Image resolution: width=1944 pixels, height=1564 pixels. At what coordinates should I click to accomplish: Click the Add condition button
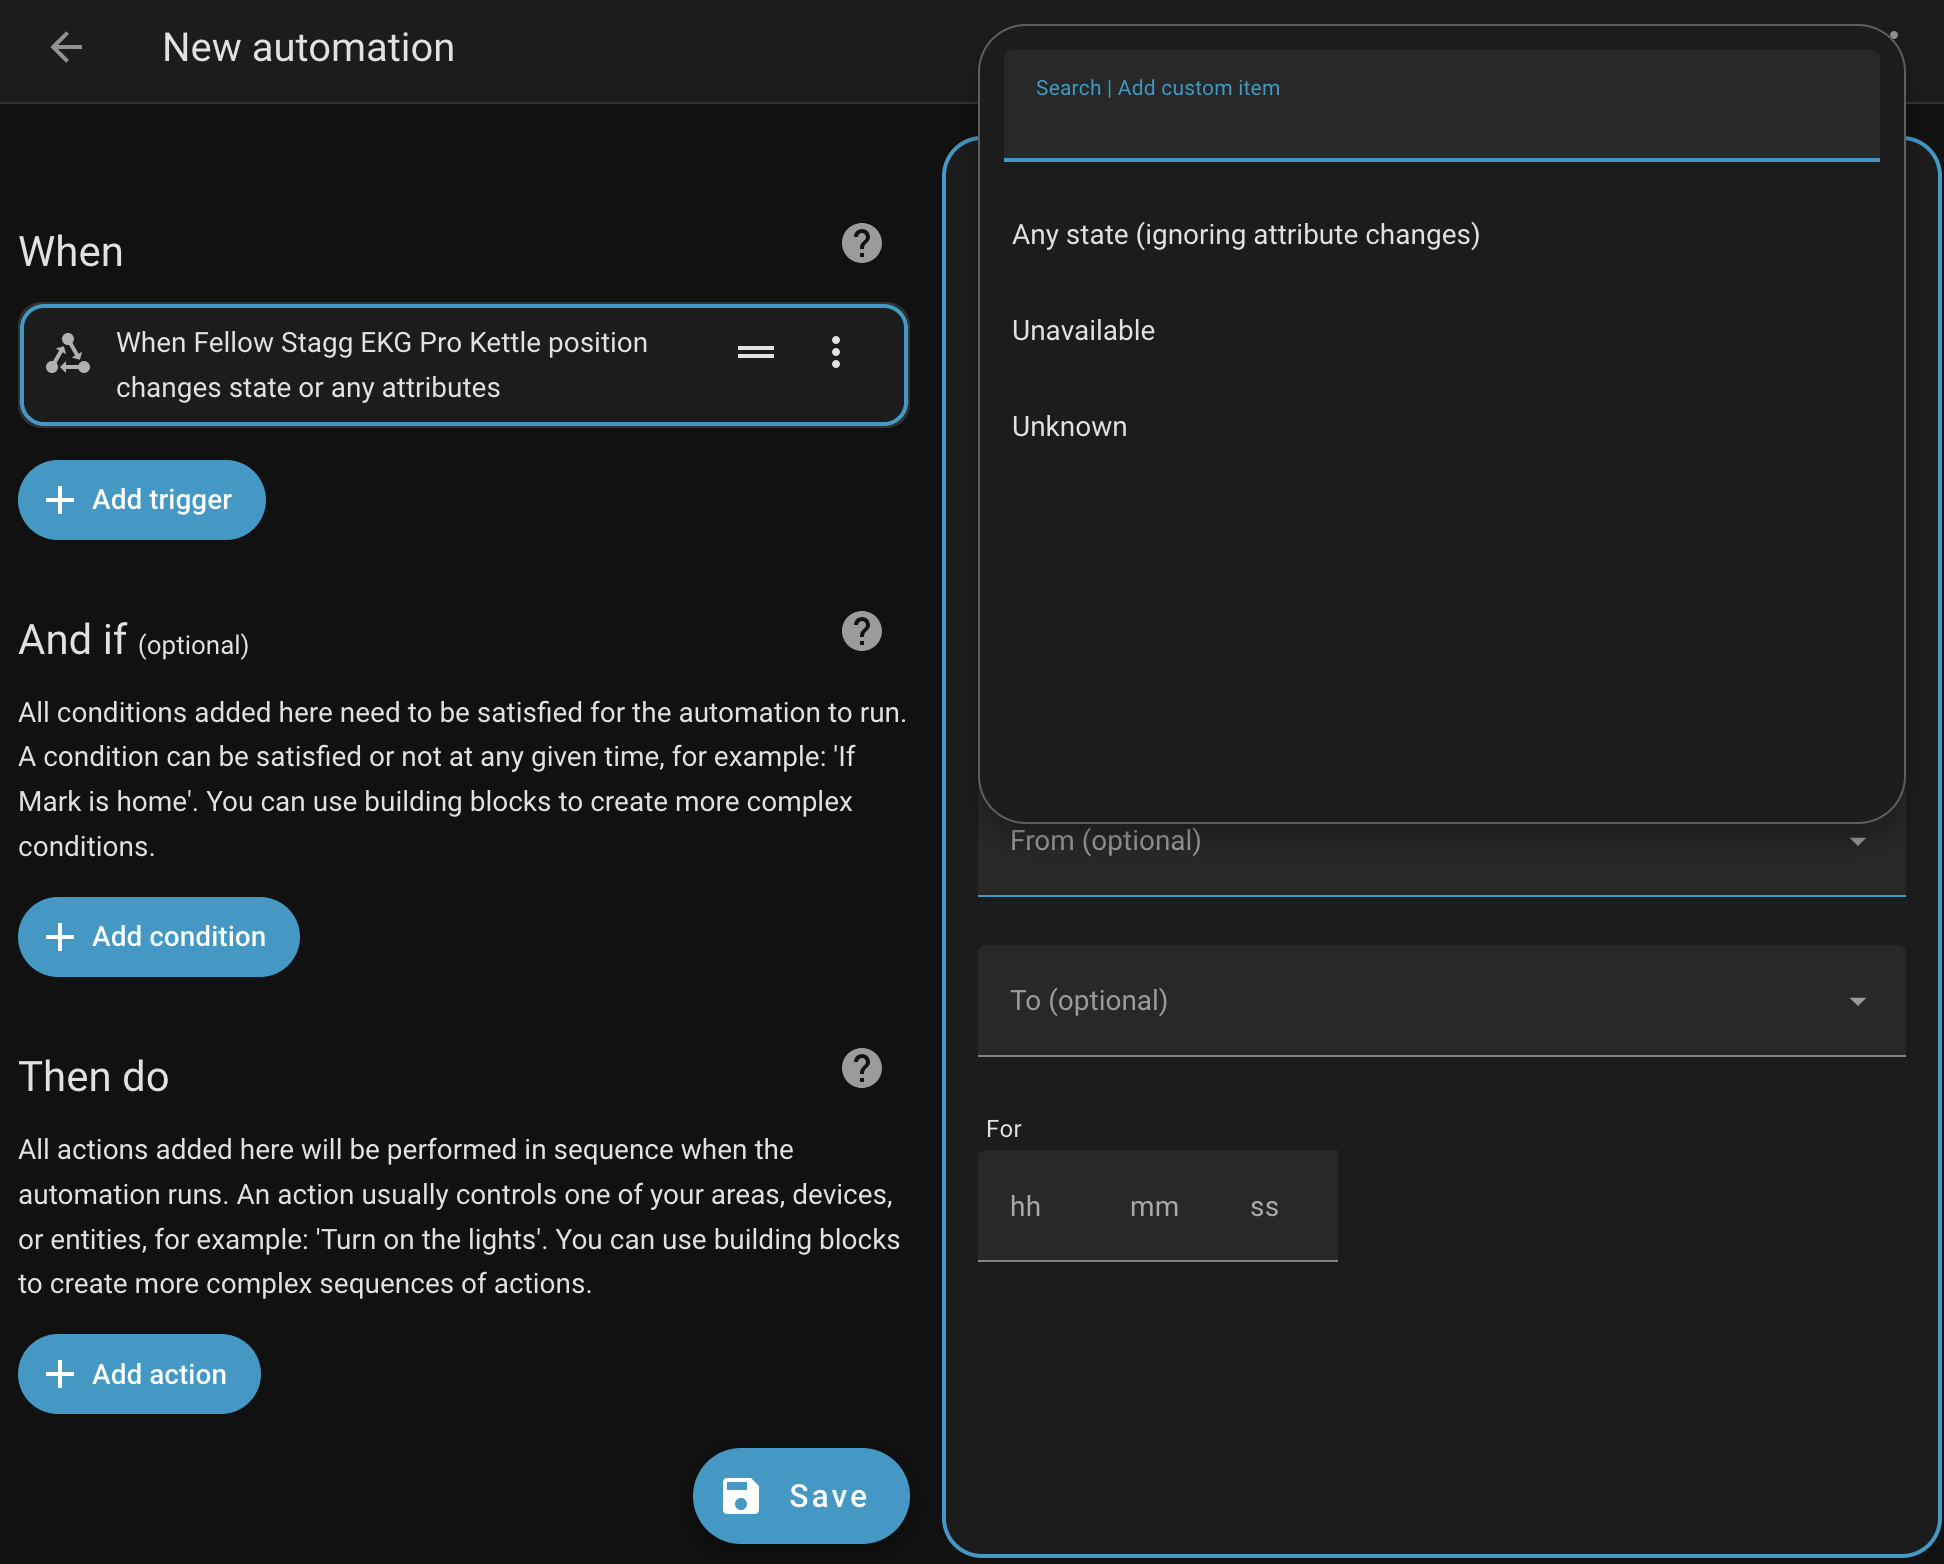159,937
